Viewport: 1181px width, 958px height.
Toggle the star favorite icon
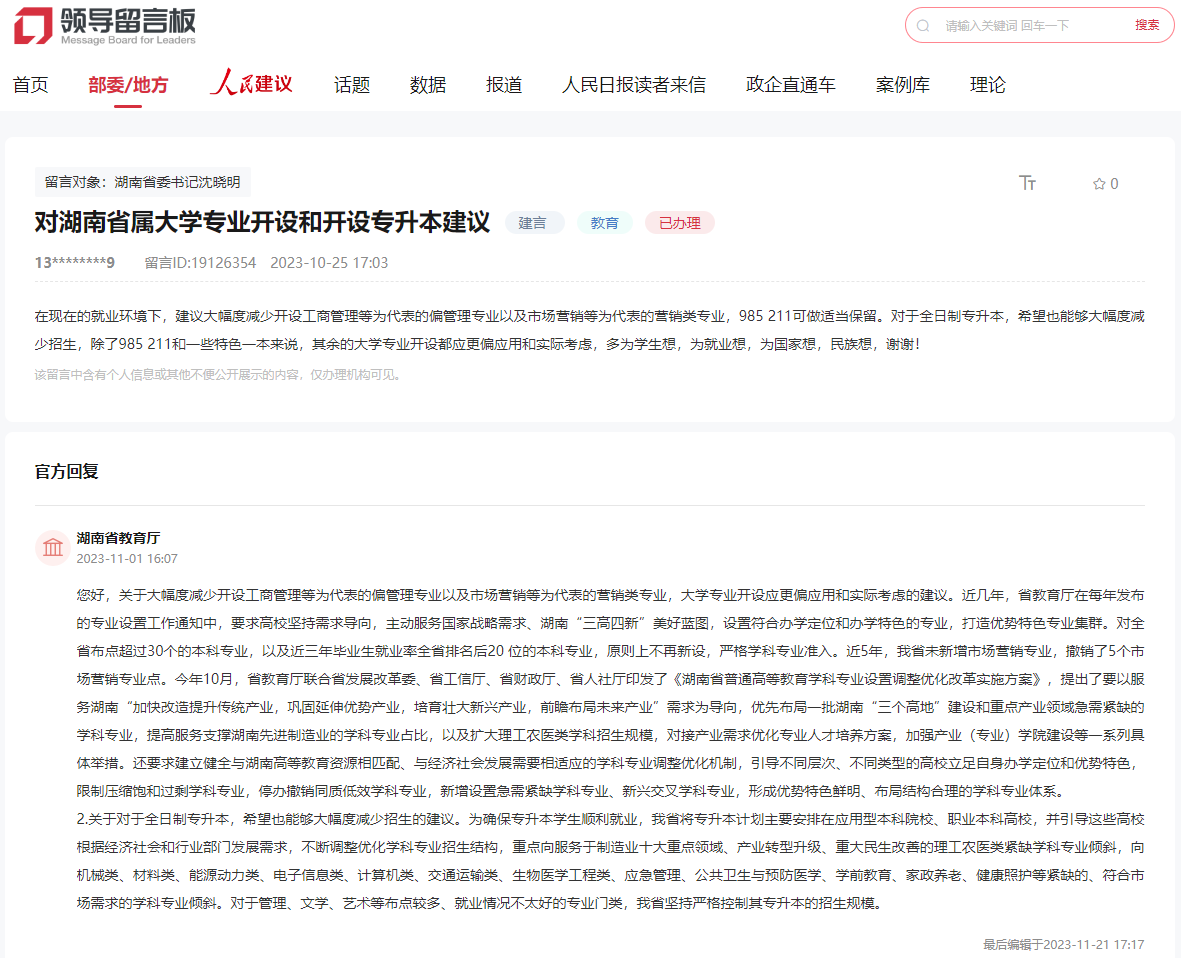click(x=1097, y=183)
